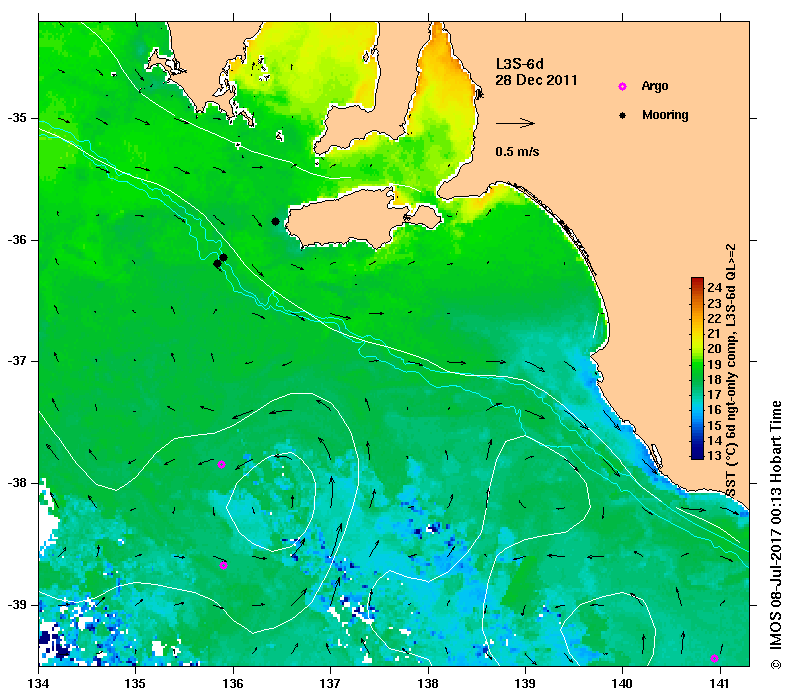Click the 0.5 m/s reference arrow

click(x=515, y=123)
